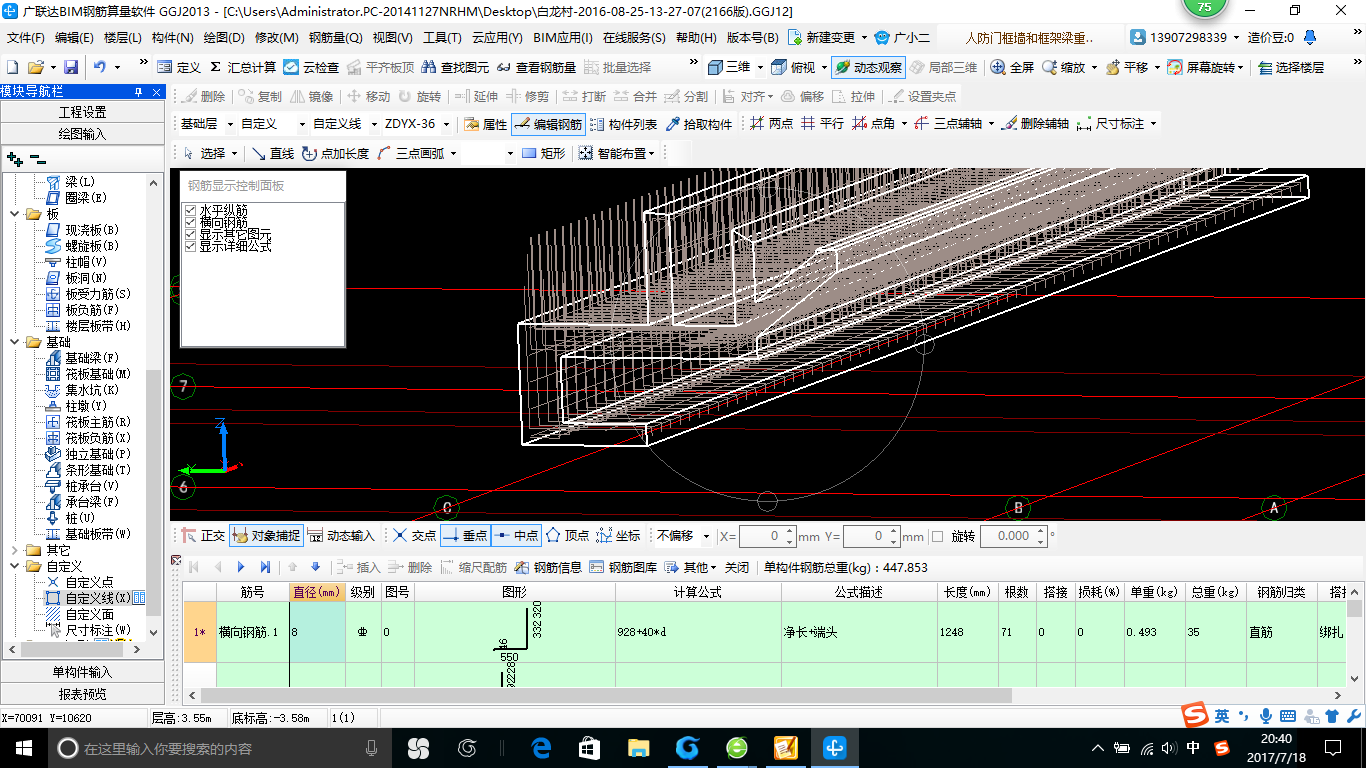Screen dimensions: 1366x768
Task: Click 全屏 fullscreen tool
Action: [1012, 67]
